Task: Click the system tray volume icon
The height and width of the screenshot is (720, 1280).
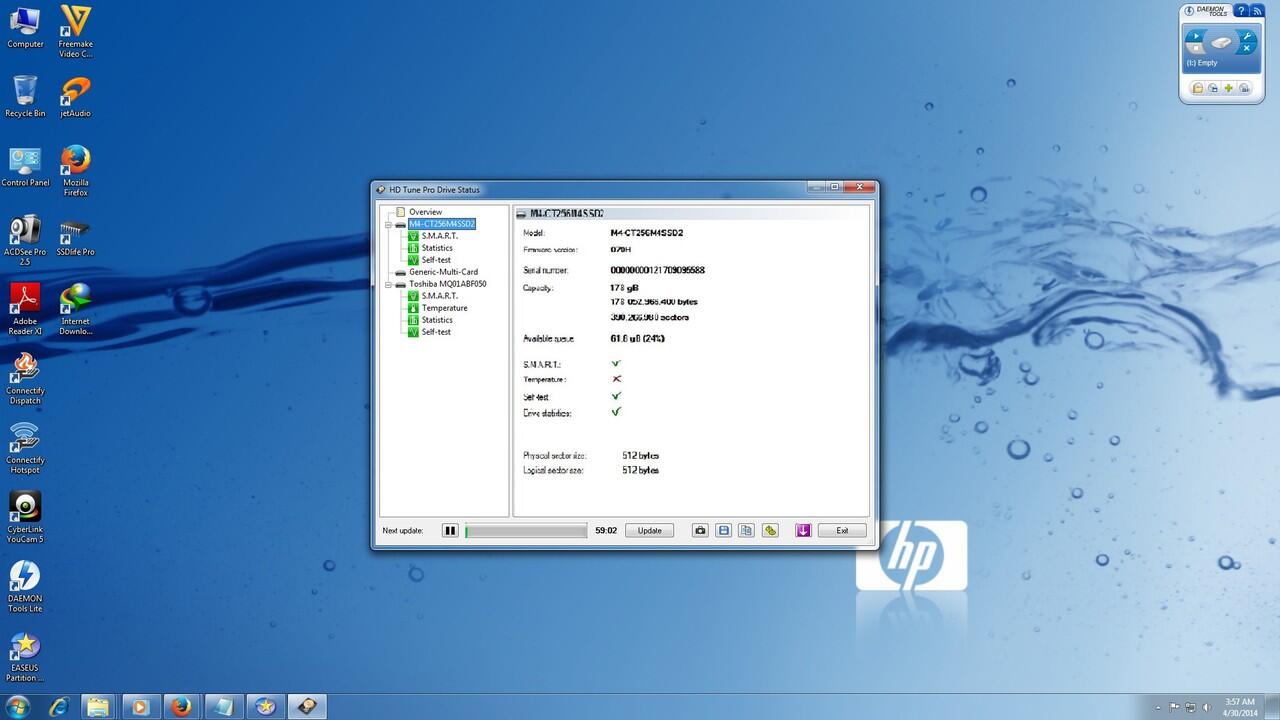Action: coord(1208,706)
